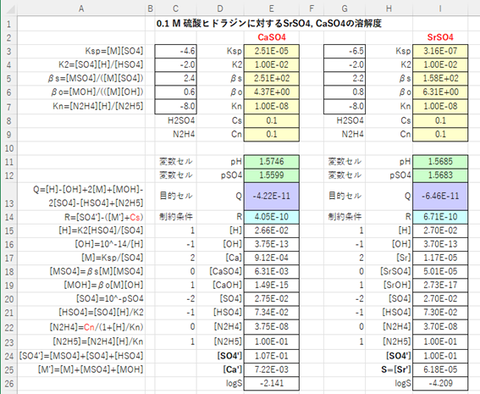Select column E header
Viewport: 480px width, 394px height.
tap(271, 8)
